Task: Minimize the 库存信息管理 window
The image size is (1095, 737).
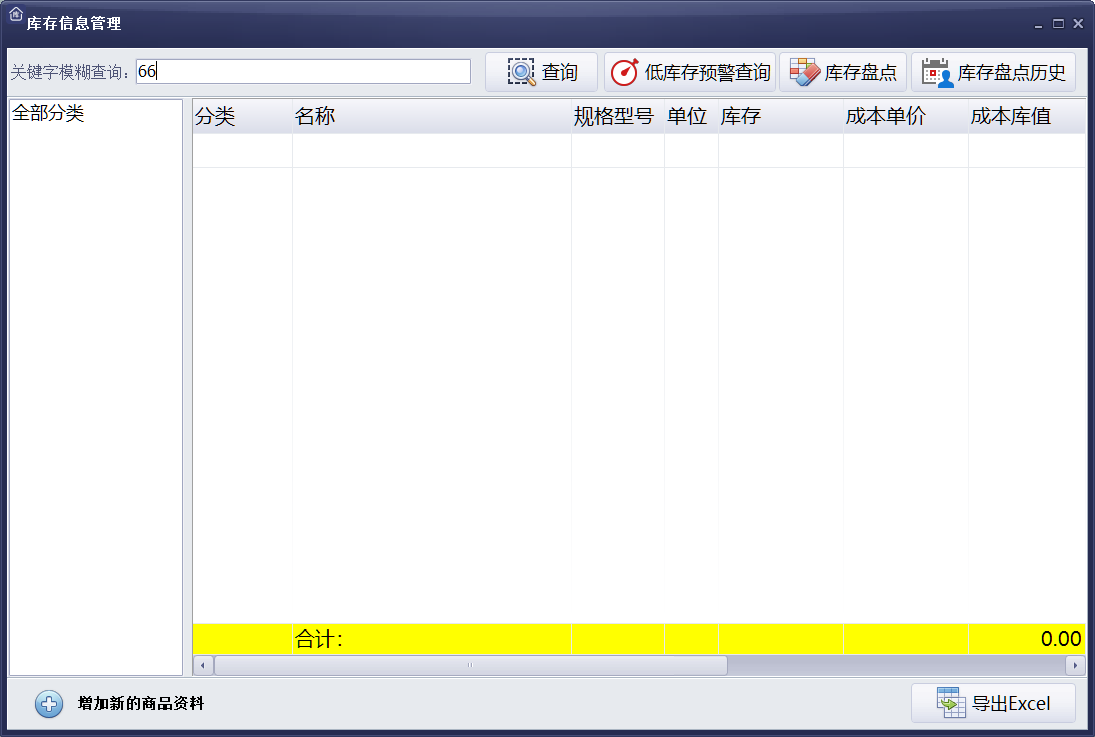Action: coord(1038,24)
